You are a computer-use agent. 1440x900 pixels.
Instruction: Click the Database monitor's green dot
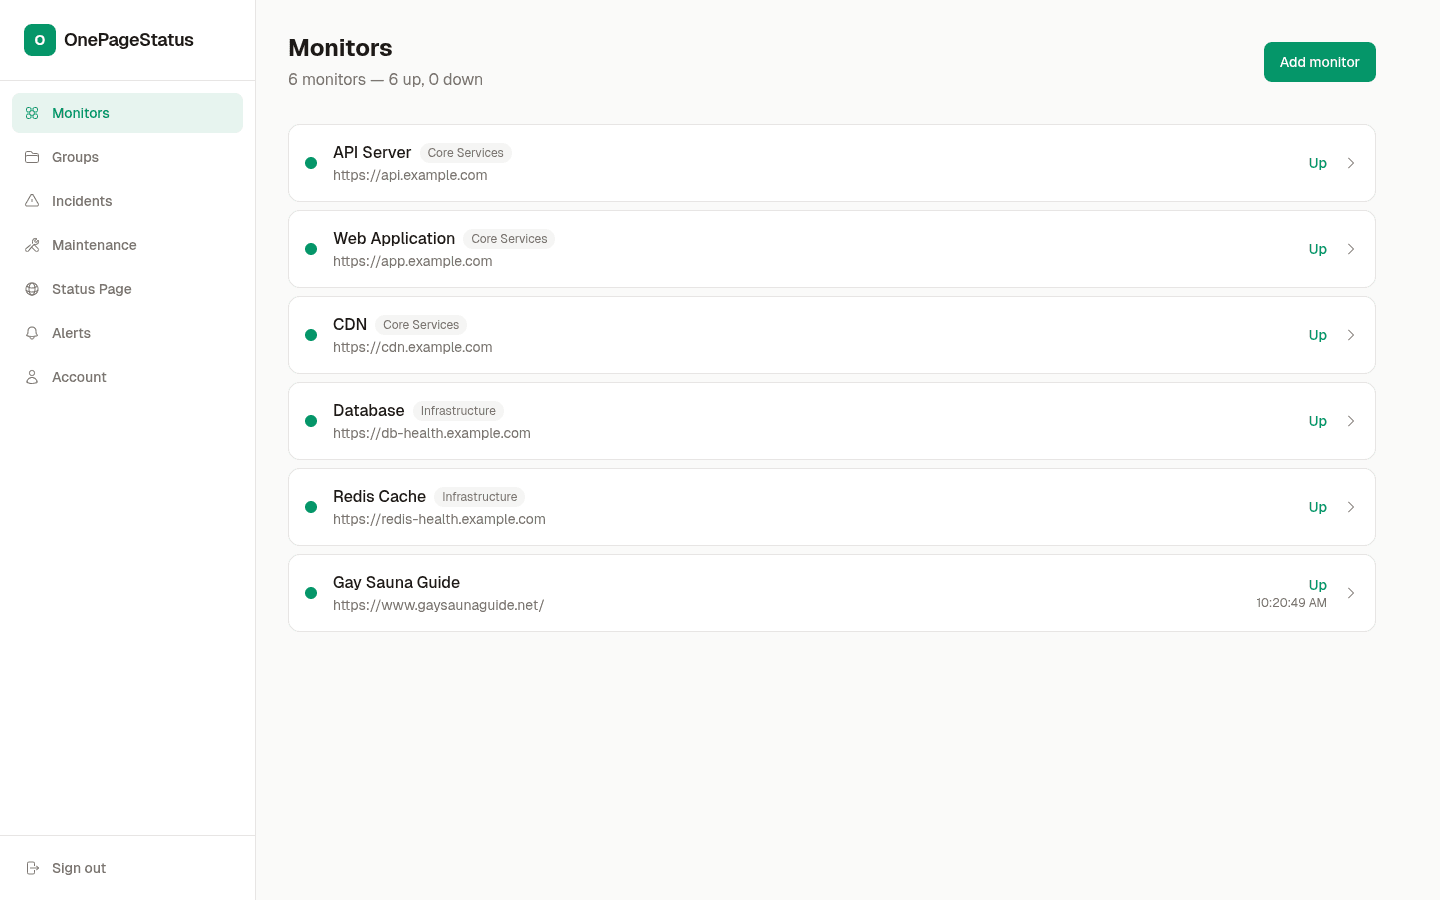(x=311, y=421)
